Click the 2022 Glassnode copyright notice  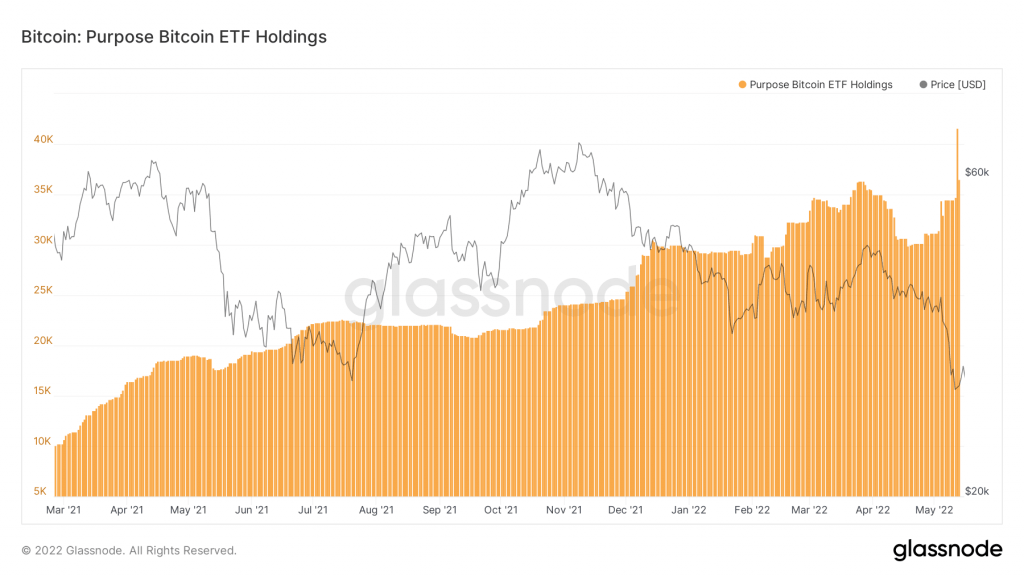pyautogui.click(x=129, y=550)
